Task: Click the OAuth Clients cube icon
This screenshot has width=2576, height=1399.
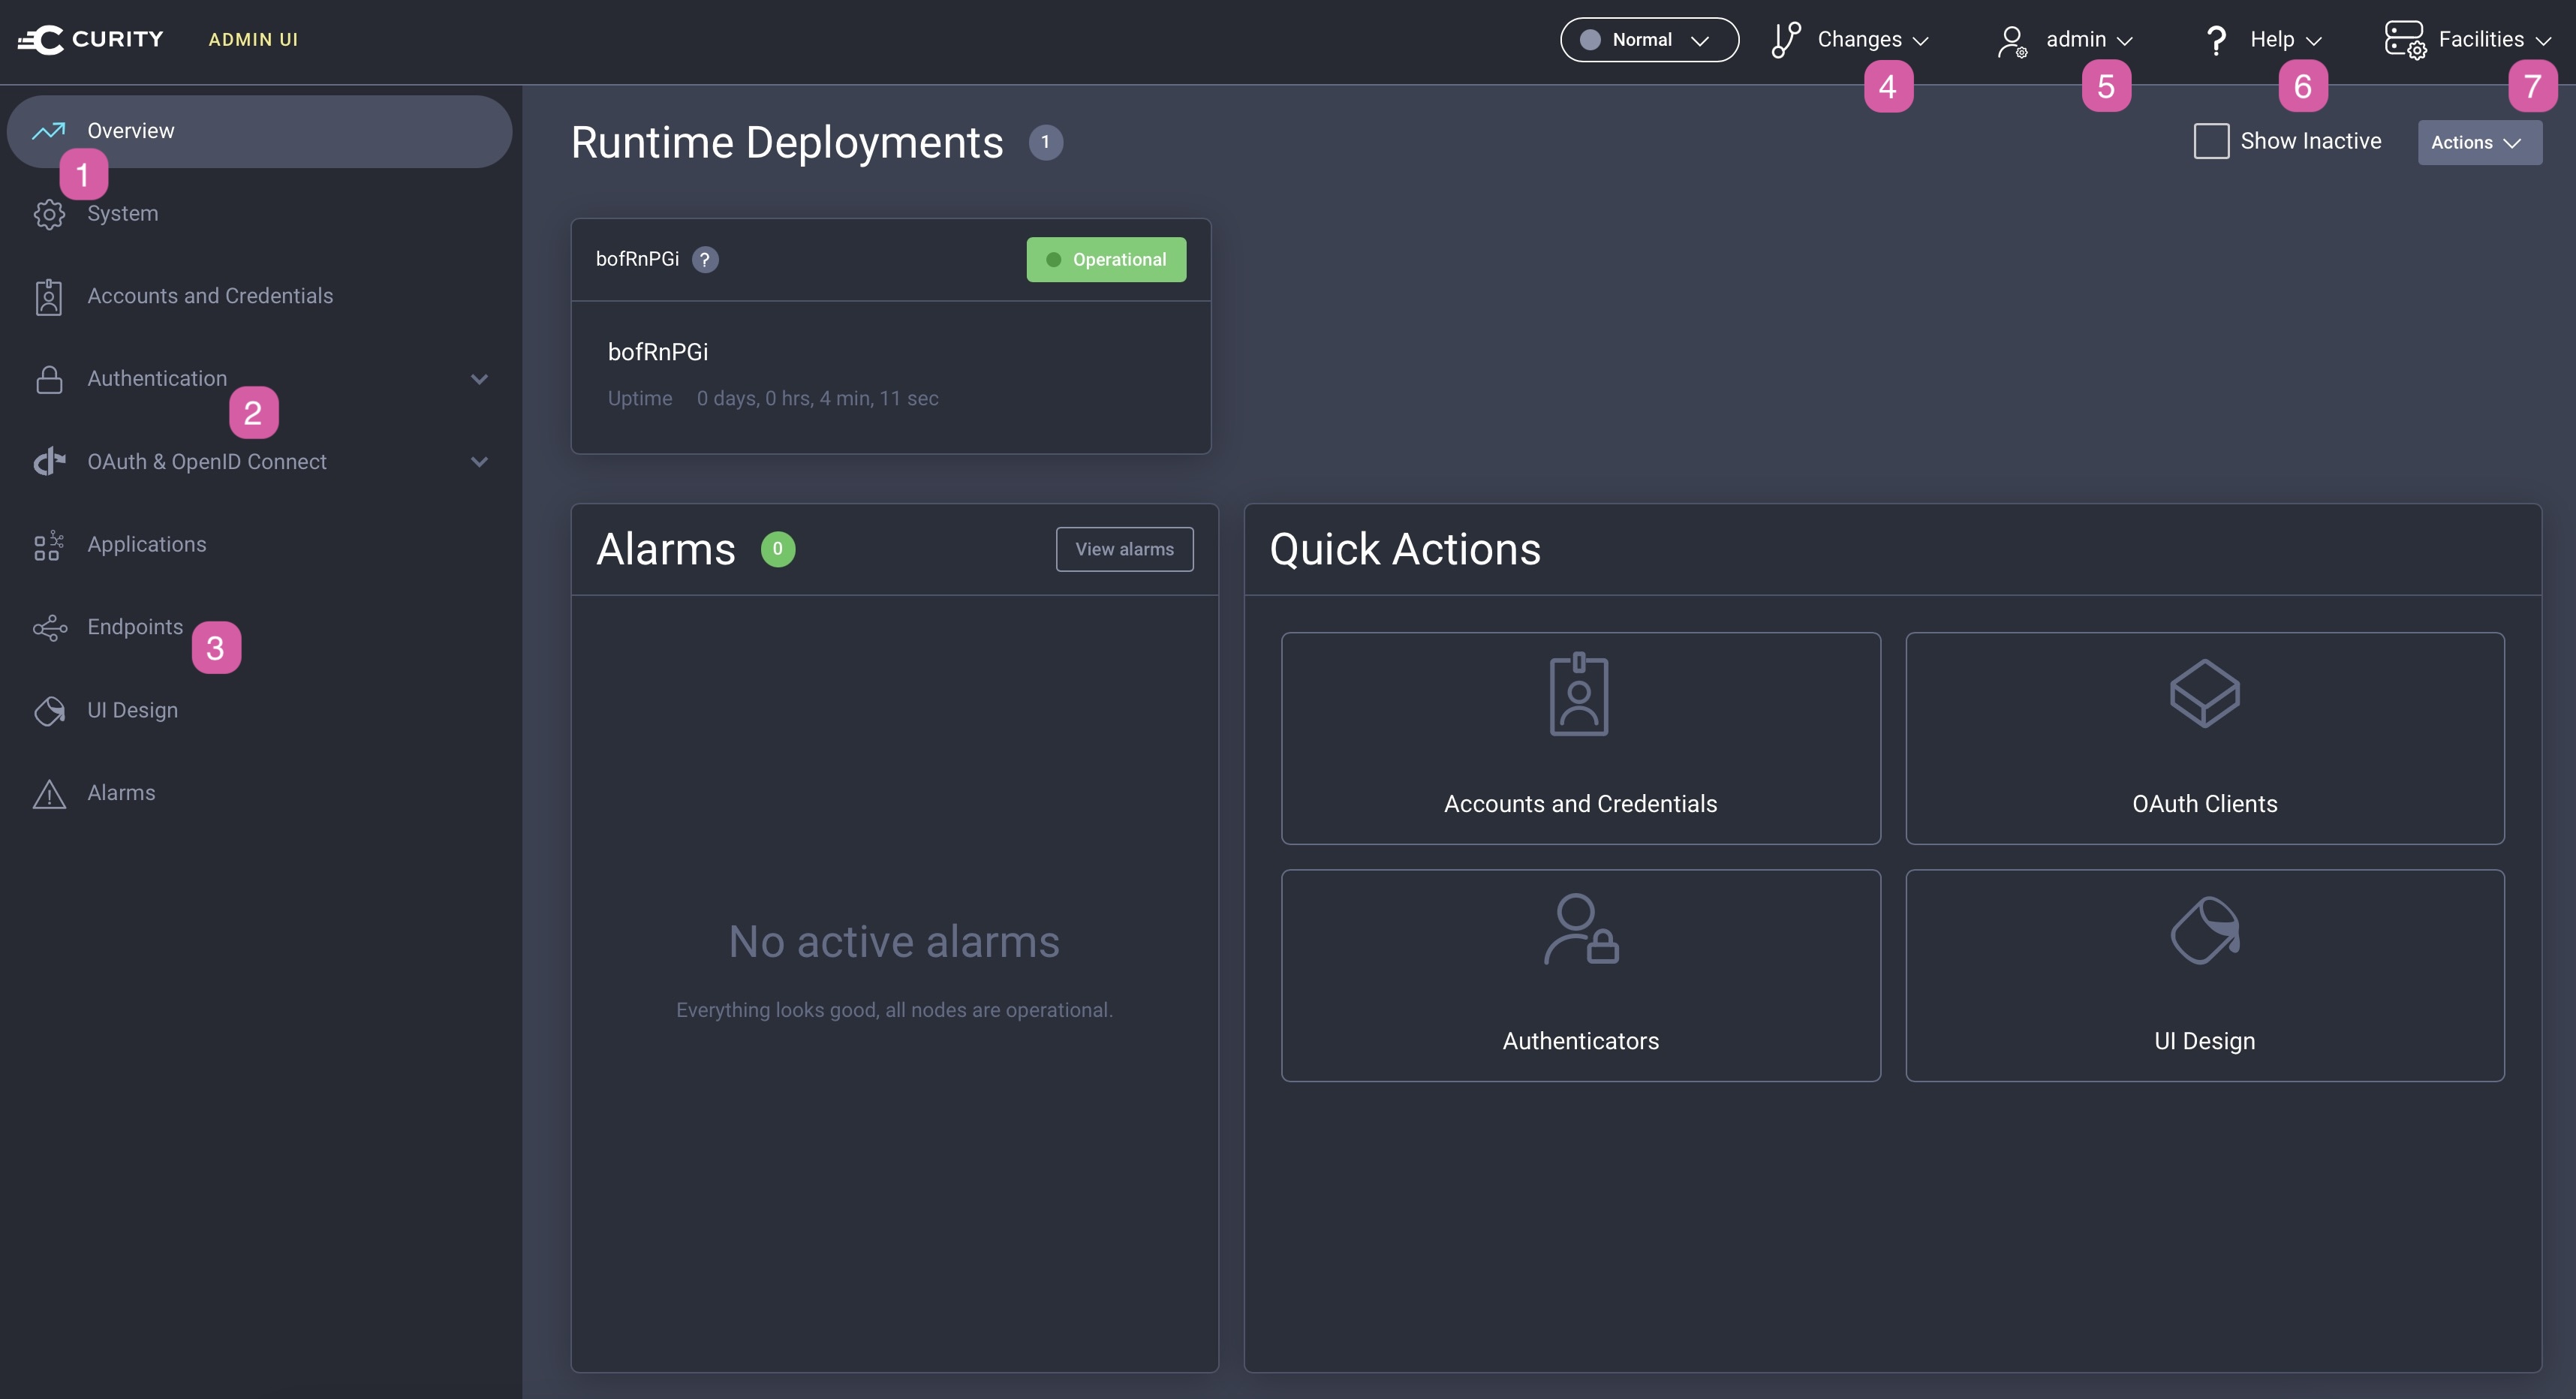Action: coord(2204,693)
